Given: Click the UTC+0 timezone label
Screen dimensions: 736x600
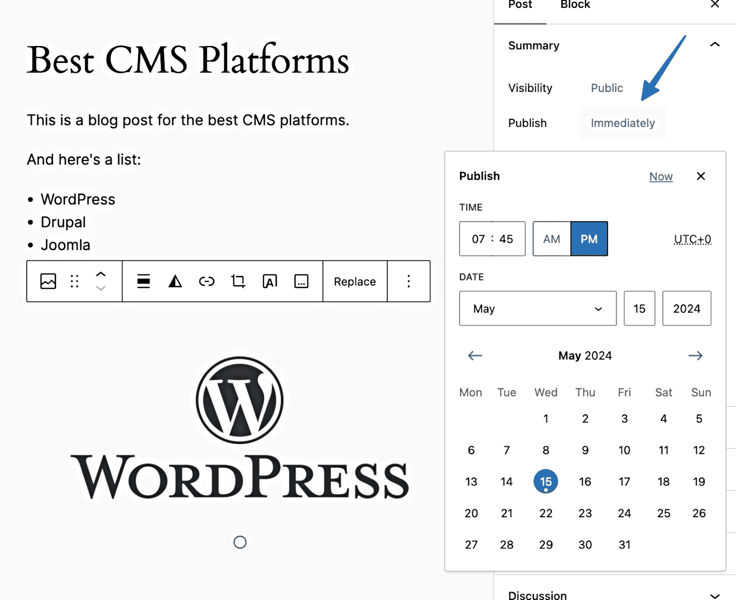Looking at the screenshot, I should [692, 239].
